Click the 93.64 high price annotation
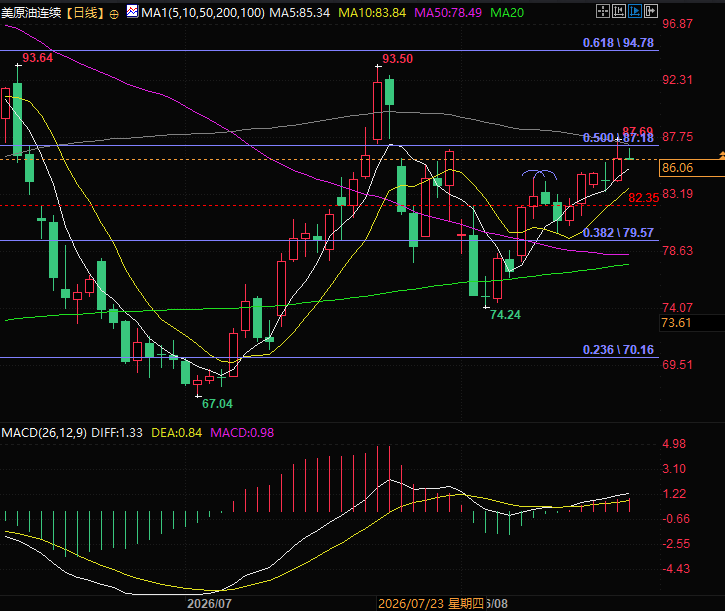 tap(37, 58)
